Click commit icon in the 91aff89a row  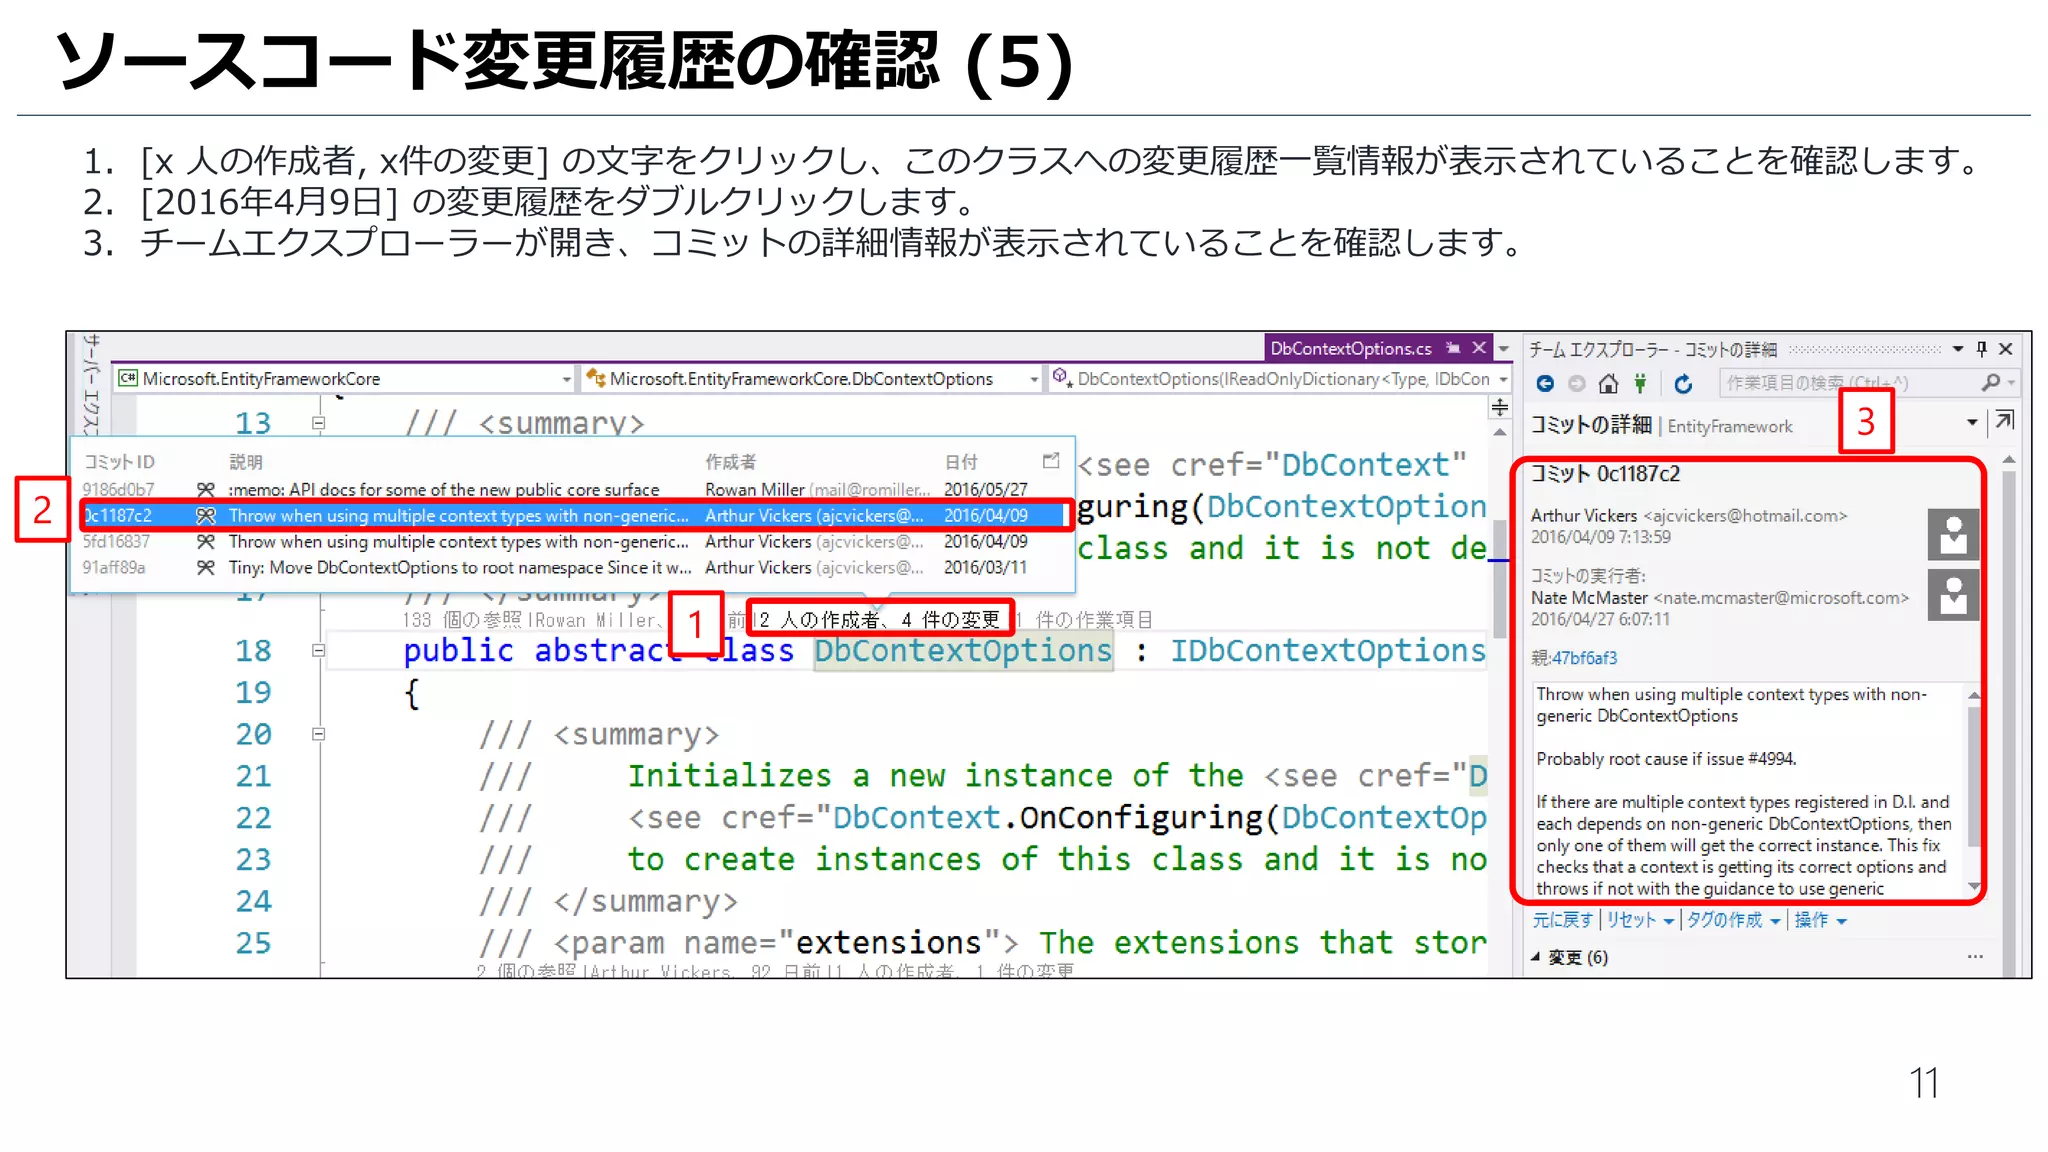point(205,567)
